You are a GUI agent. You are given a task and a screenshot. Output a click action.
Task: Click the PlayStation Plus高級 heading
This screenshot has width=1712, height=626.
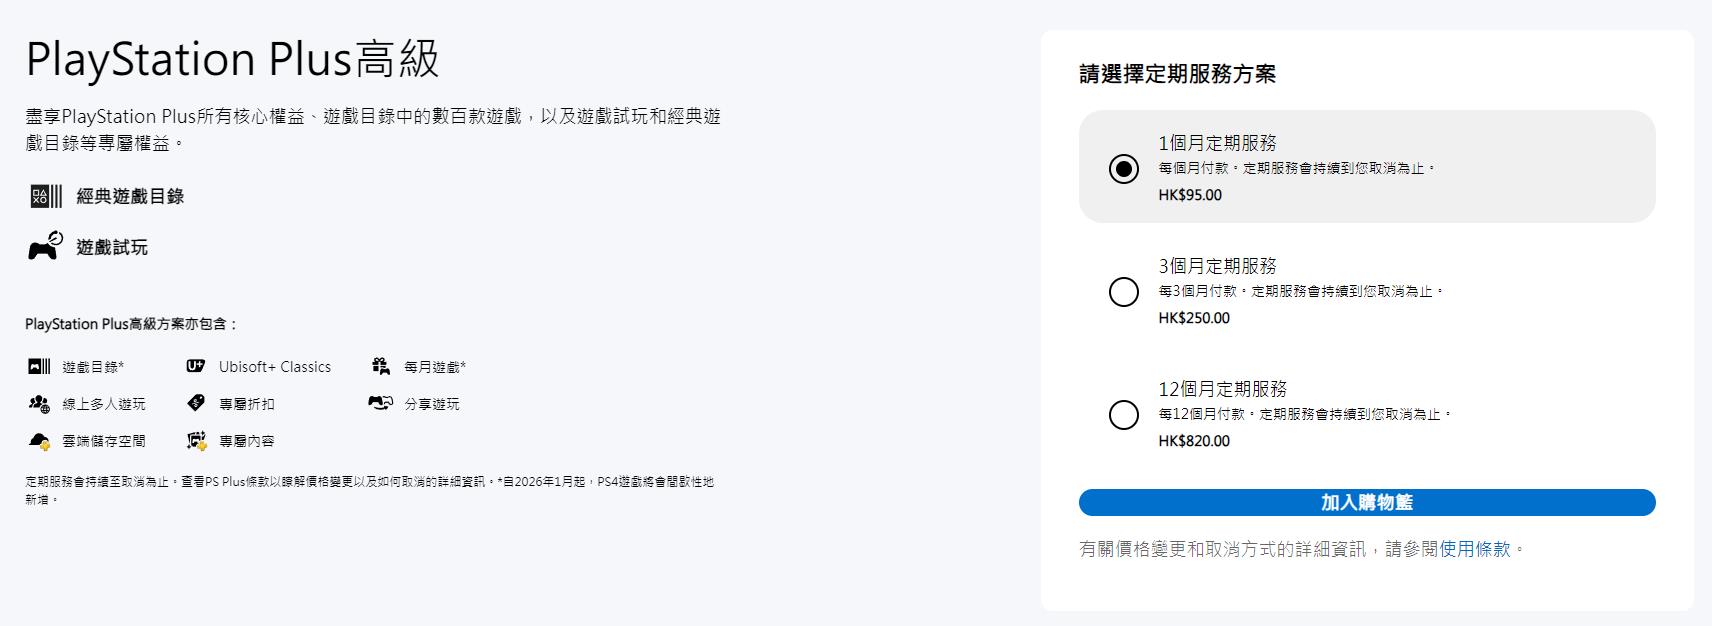(x=232, y=60)
